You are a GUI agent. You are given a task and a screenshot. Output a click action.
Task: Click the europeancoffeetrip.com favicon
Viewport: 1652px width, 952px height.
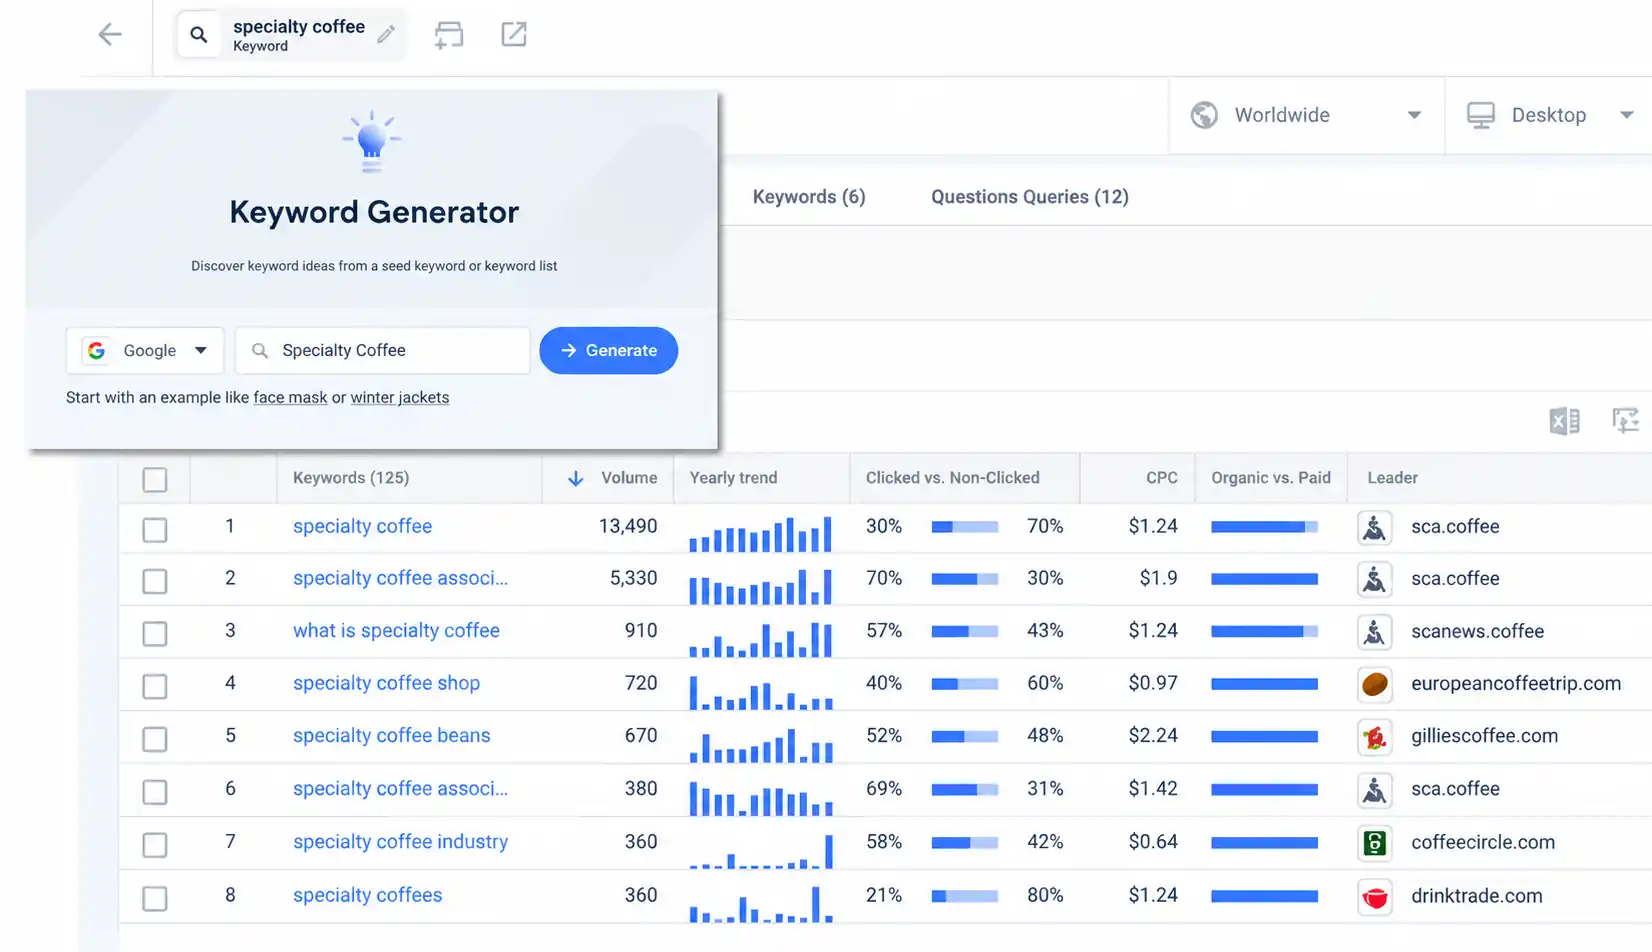coord(1375,684)
